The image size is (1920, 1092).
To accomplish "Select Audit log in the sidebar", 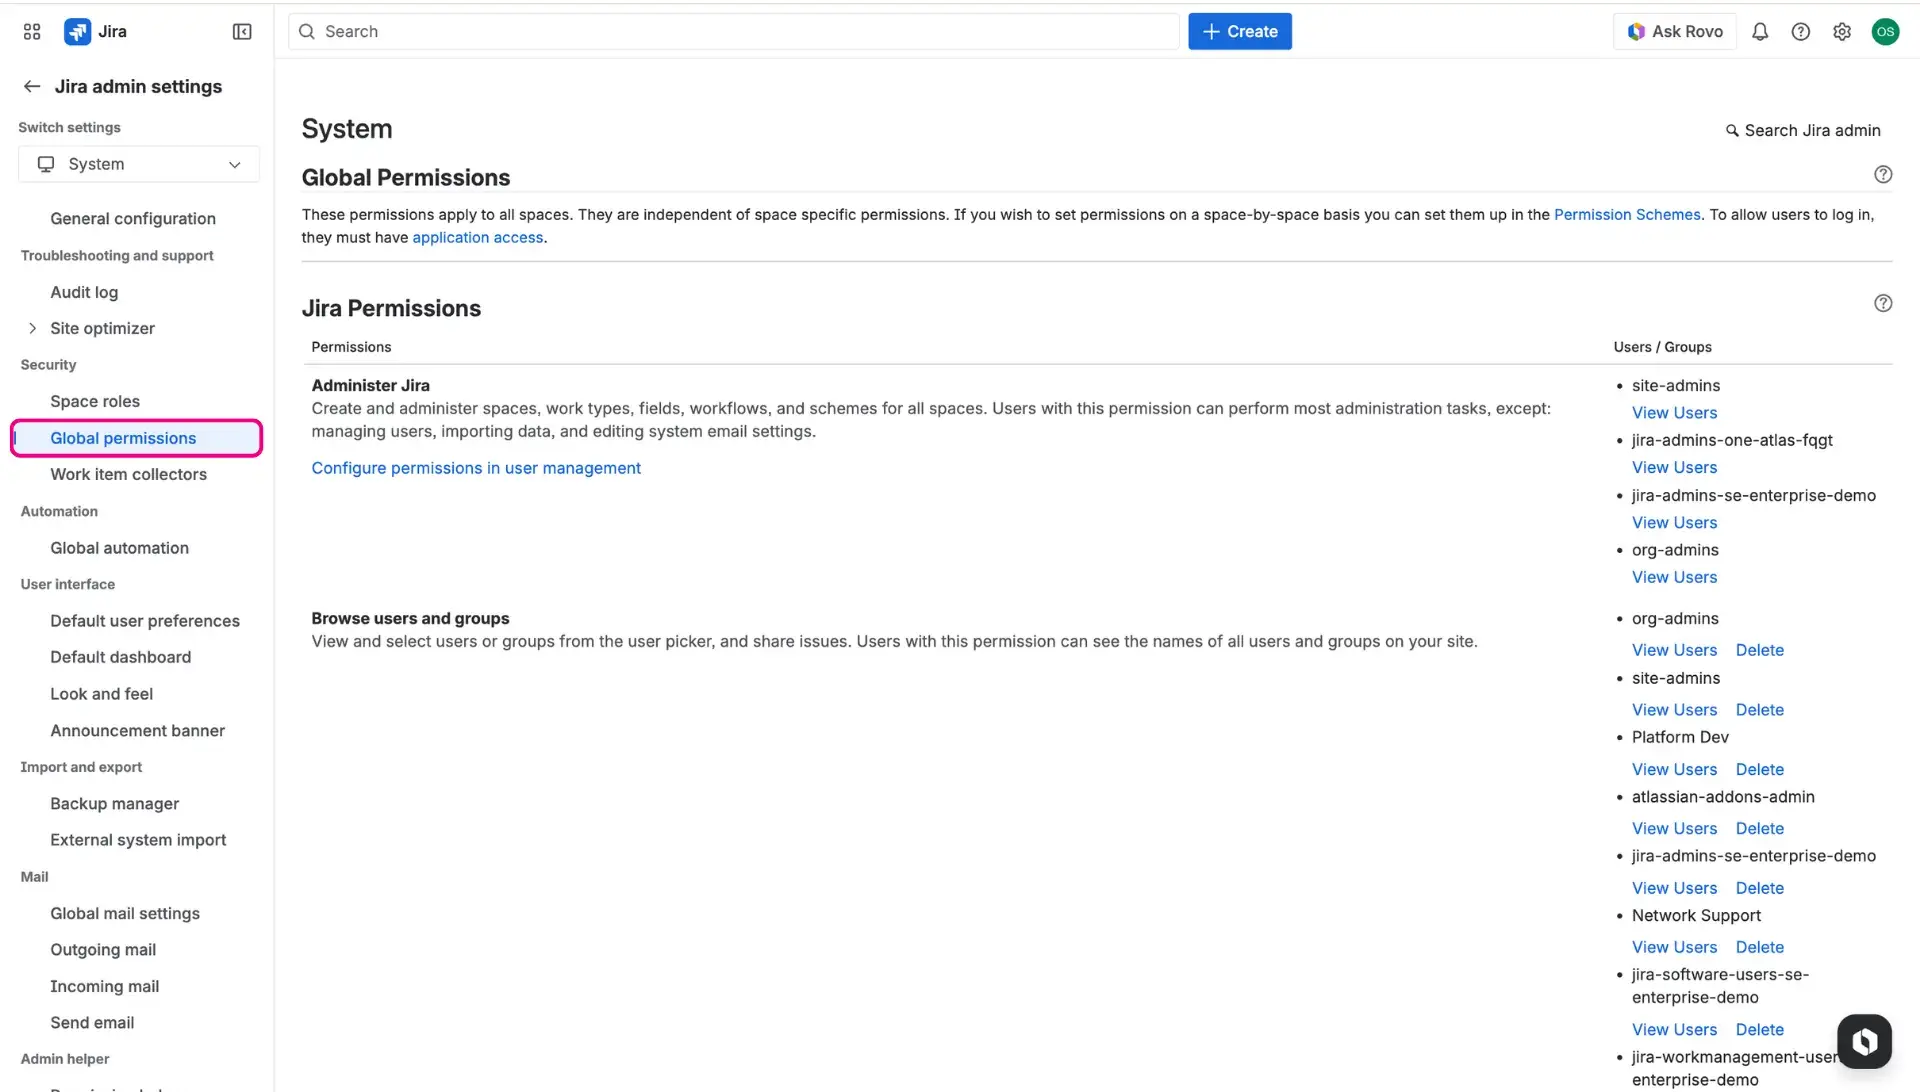I will click(x=84, y=292).
